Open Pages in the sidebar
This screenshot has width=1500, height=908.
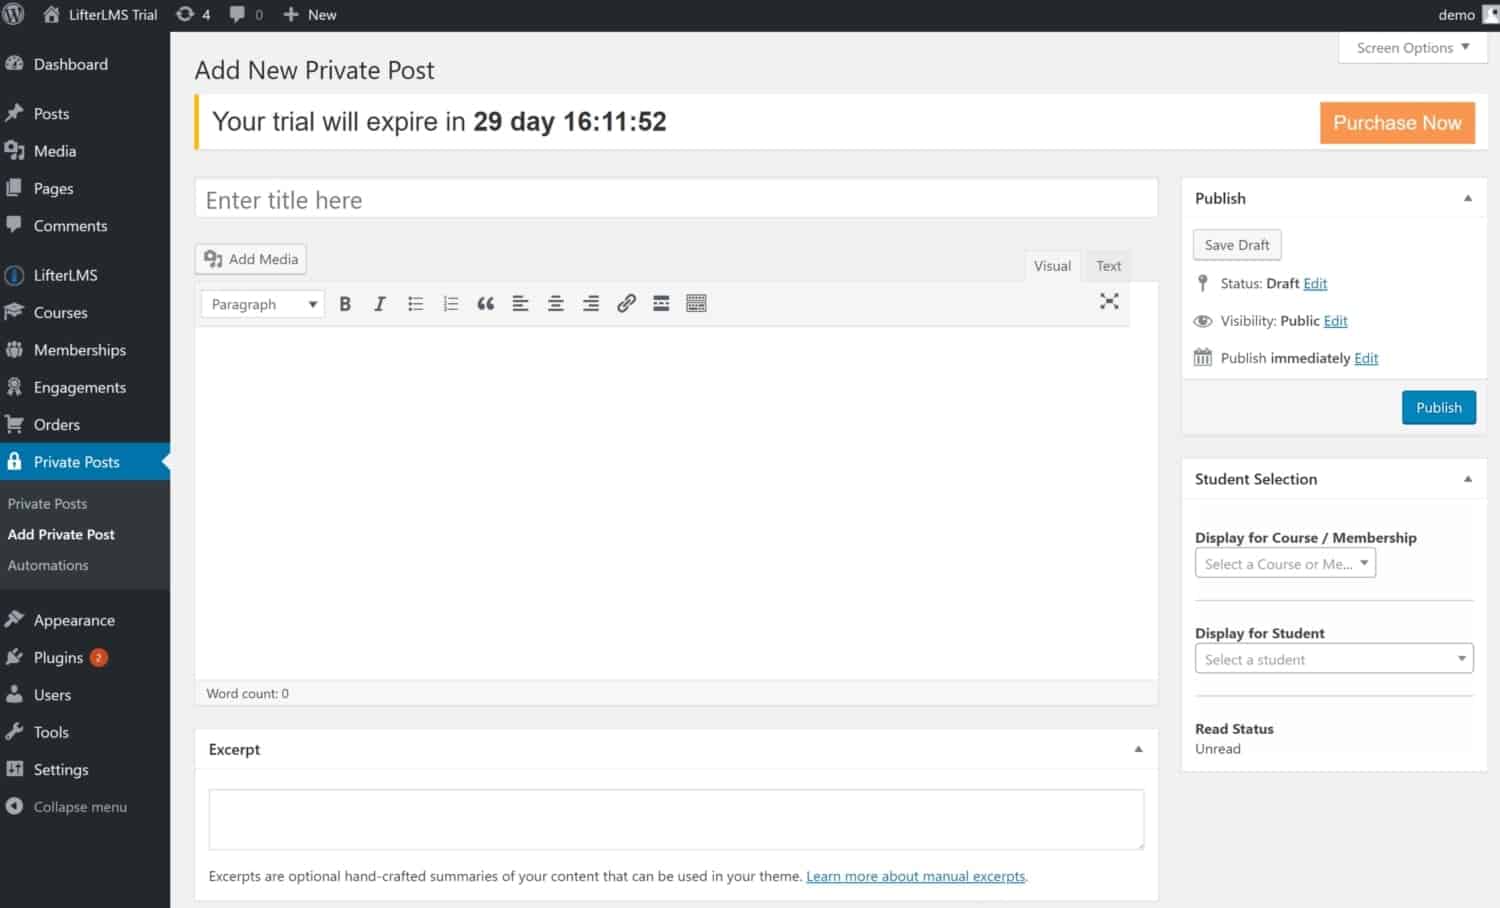click(85, 189)
